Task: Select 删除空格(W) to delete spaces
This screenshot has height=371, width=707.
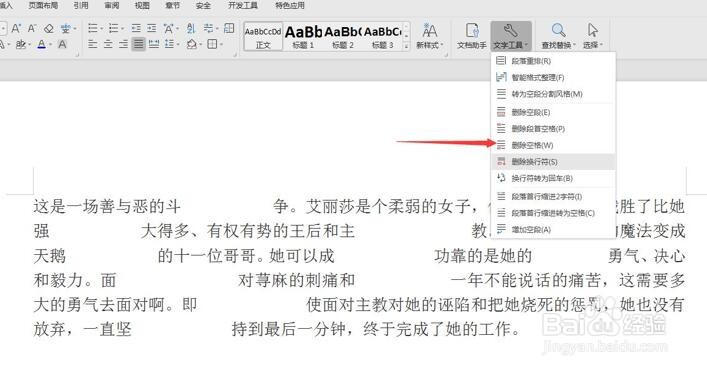Action: [x=553, y=145]
